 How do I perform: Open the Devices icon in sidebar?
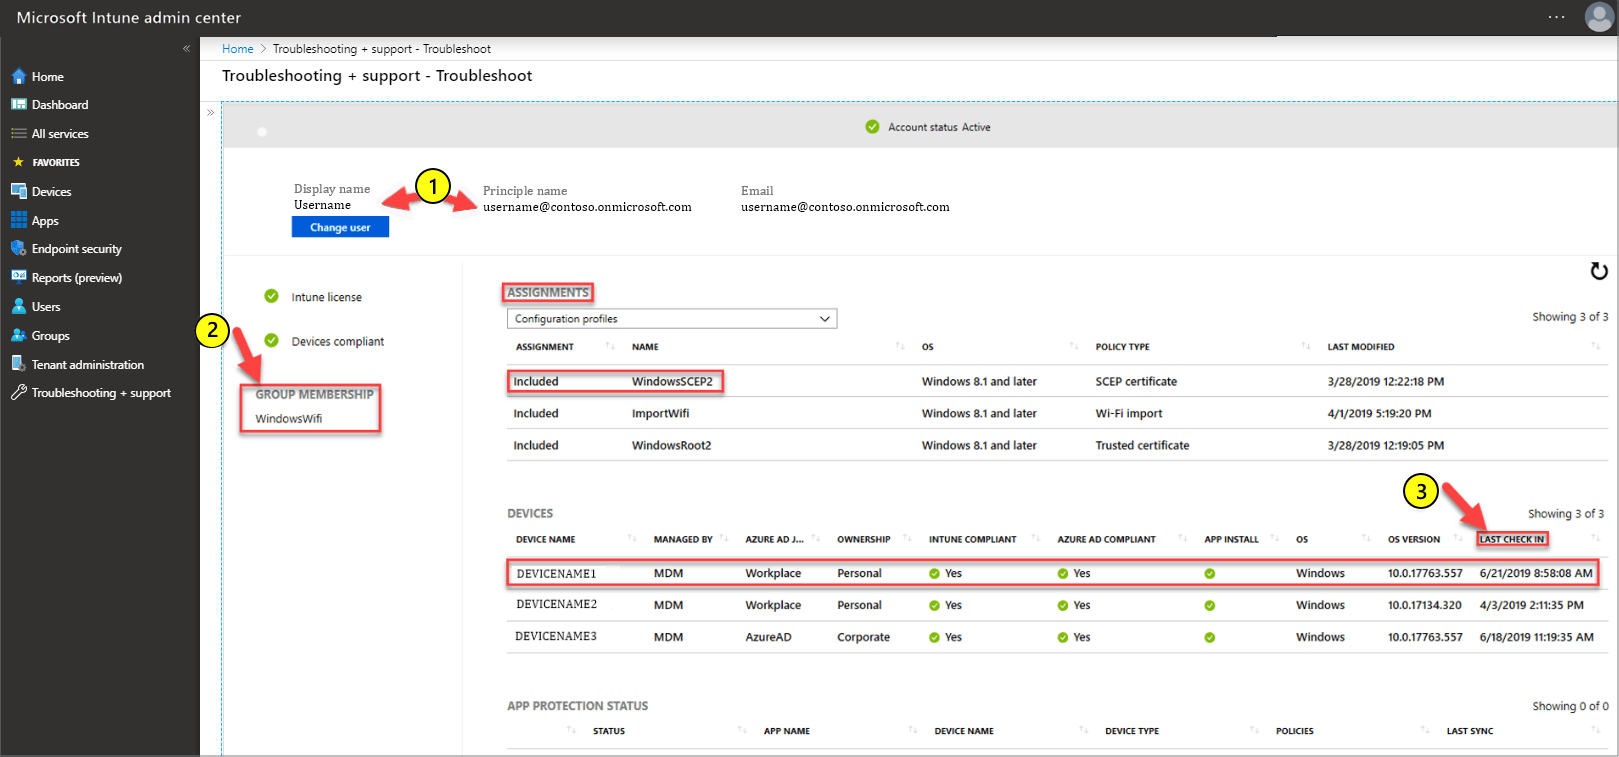(19, 191)
